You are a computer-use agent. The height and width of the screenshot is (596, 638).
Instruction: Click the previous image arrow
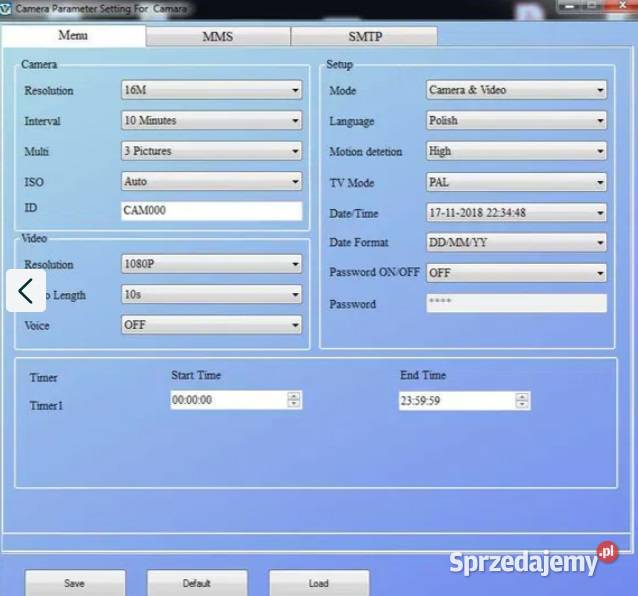(26, 292)
